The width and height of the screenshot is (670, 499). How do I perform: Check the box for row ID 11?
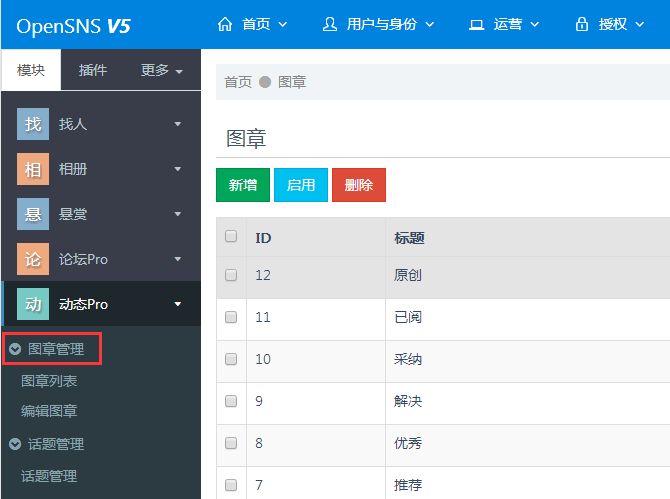[231, 317]
